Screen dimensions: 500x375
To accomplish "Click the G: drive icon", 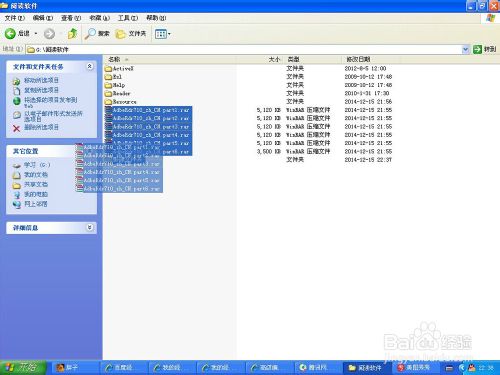I will pos(17,165).
